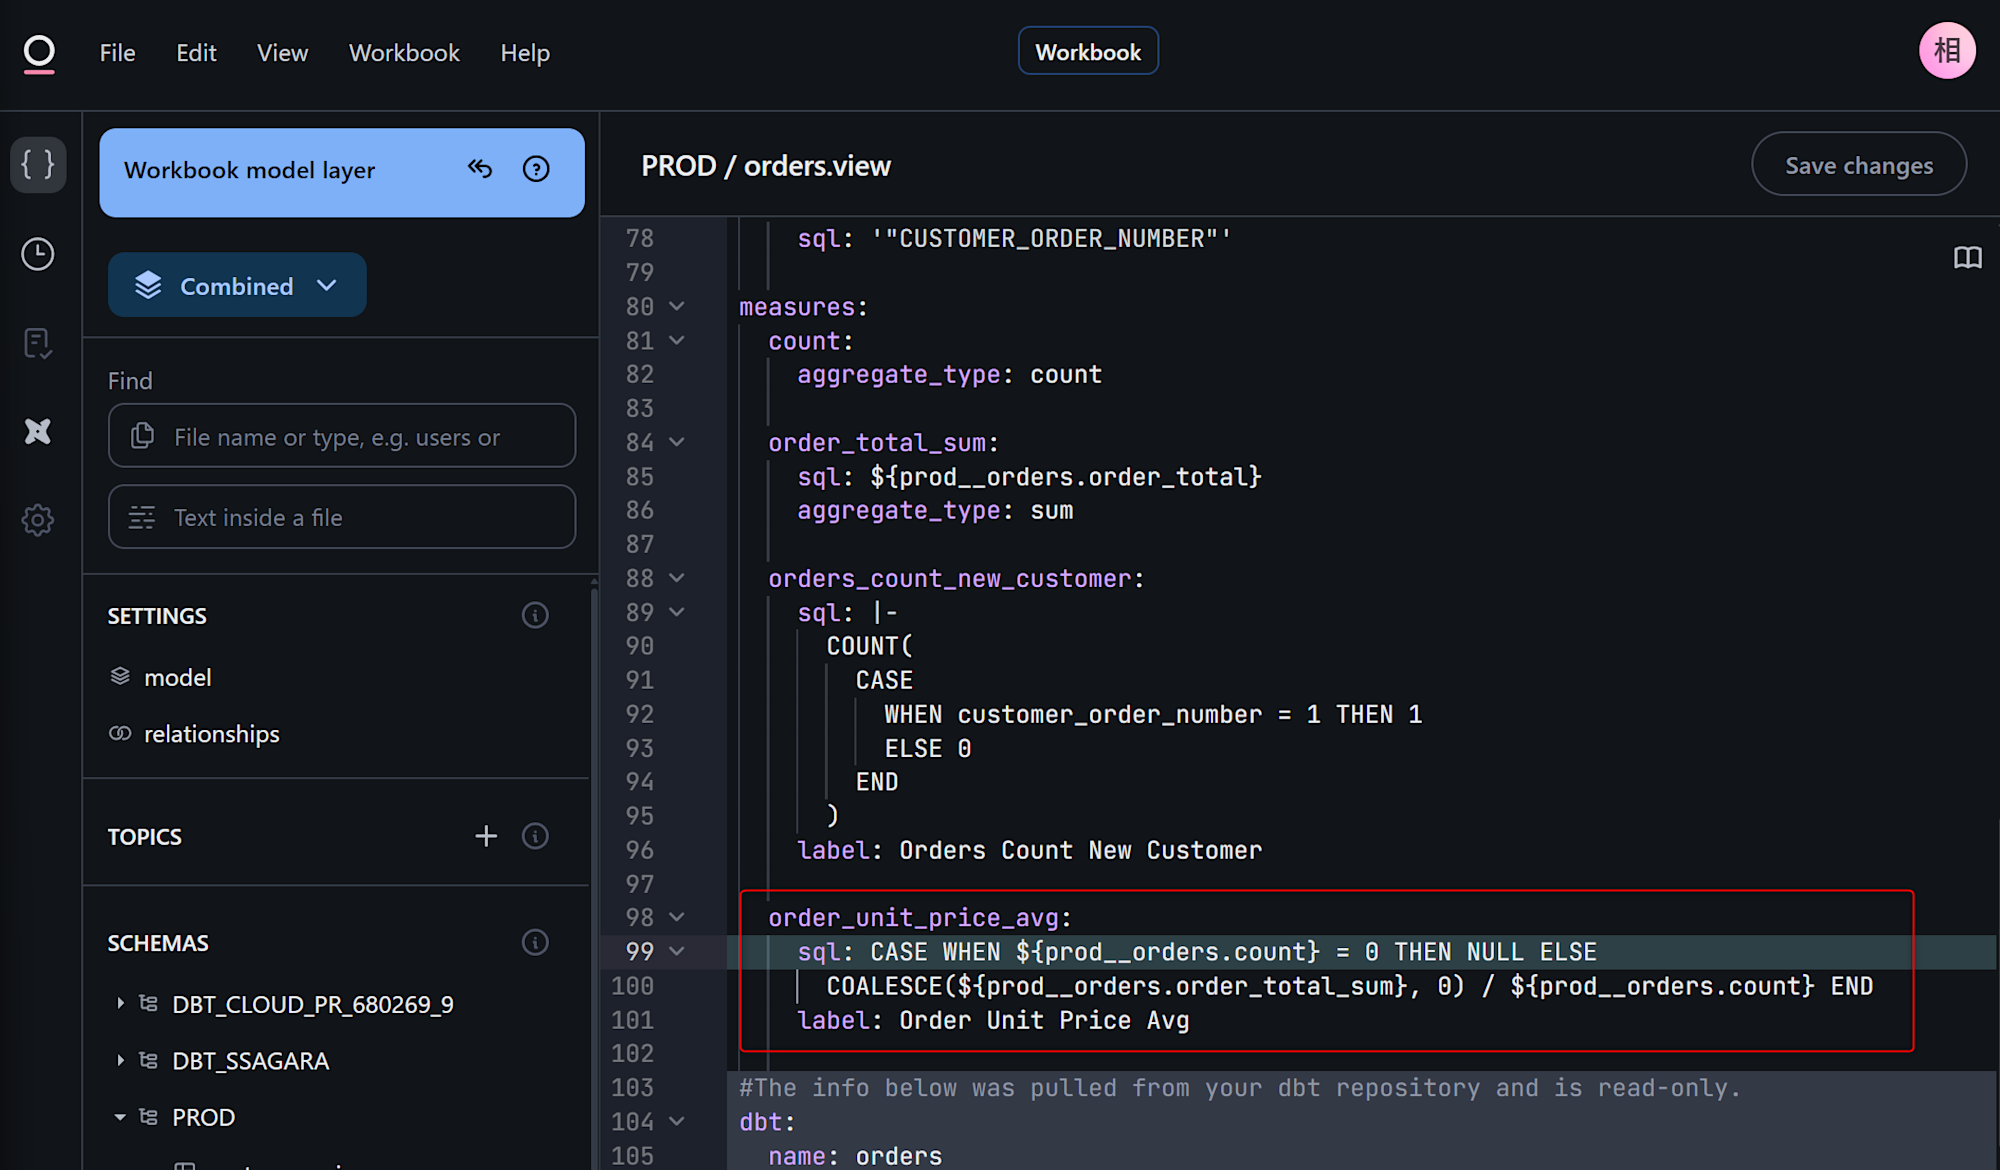
Task: Open the history clock icon in sidebar
Action: point(38,254)
